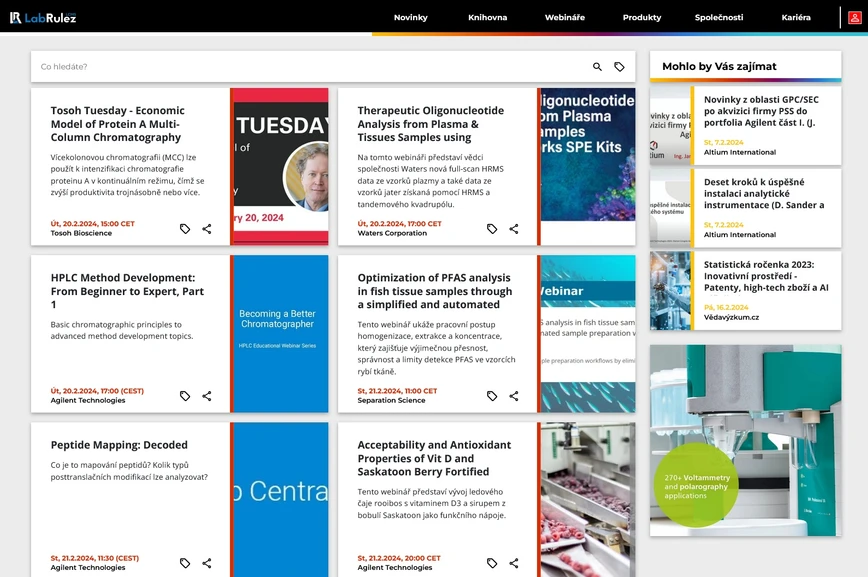Click 'Agilent Technologies' under HPLC Method card
This screenshot has width=868, height=577.
pos(88,400)
